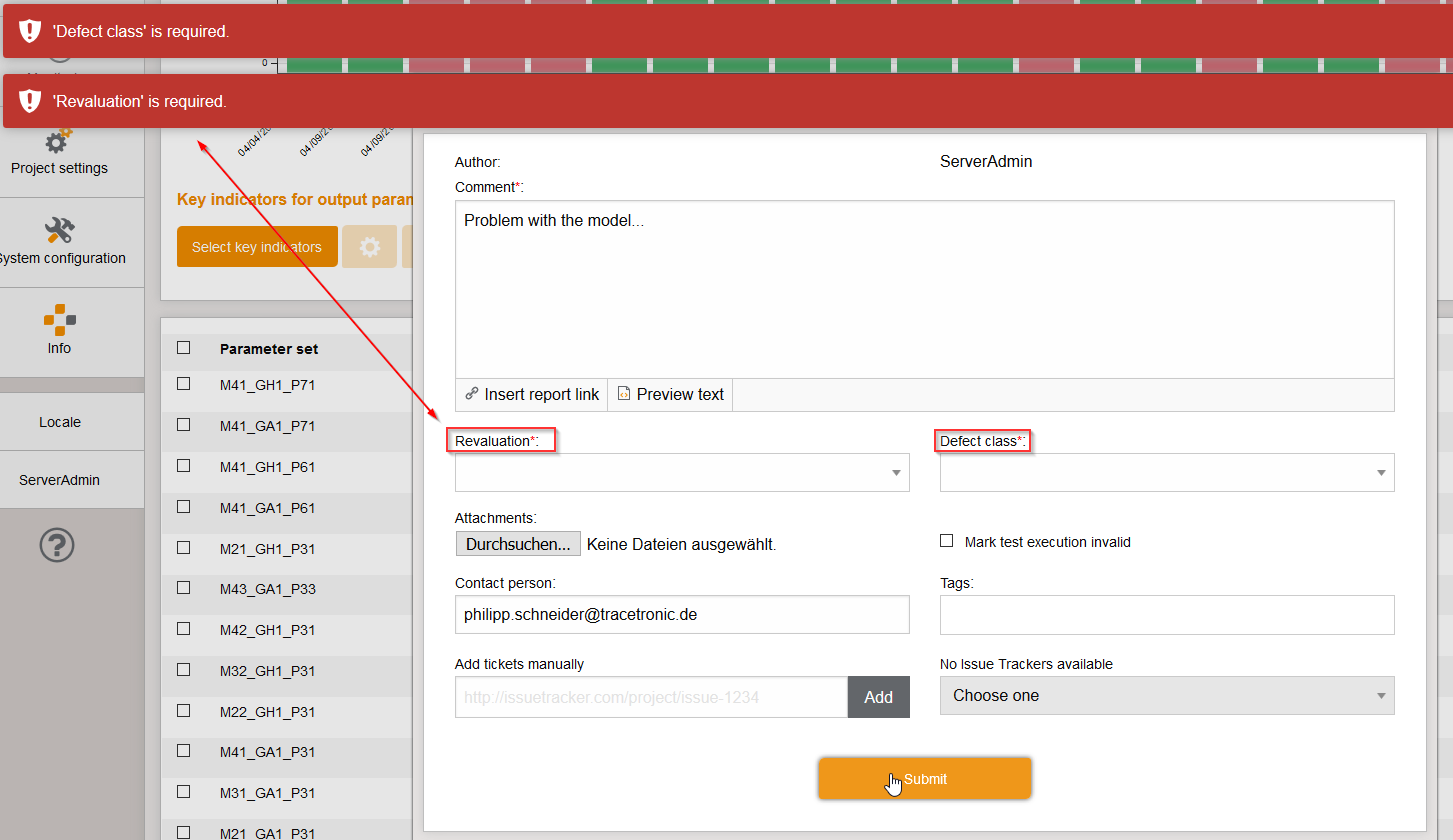
Task: Click the Preview text button
Action: (x=670, y=395)
